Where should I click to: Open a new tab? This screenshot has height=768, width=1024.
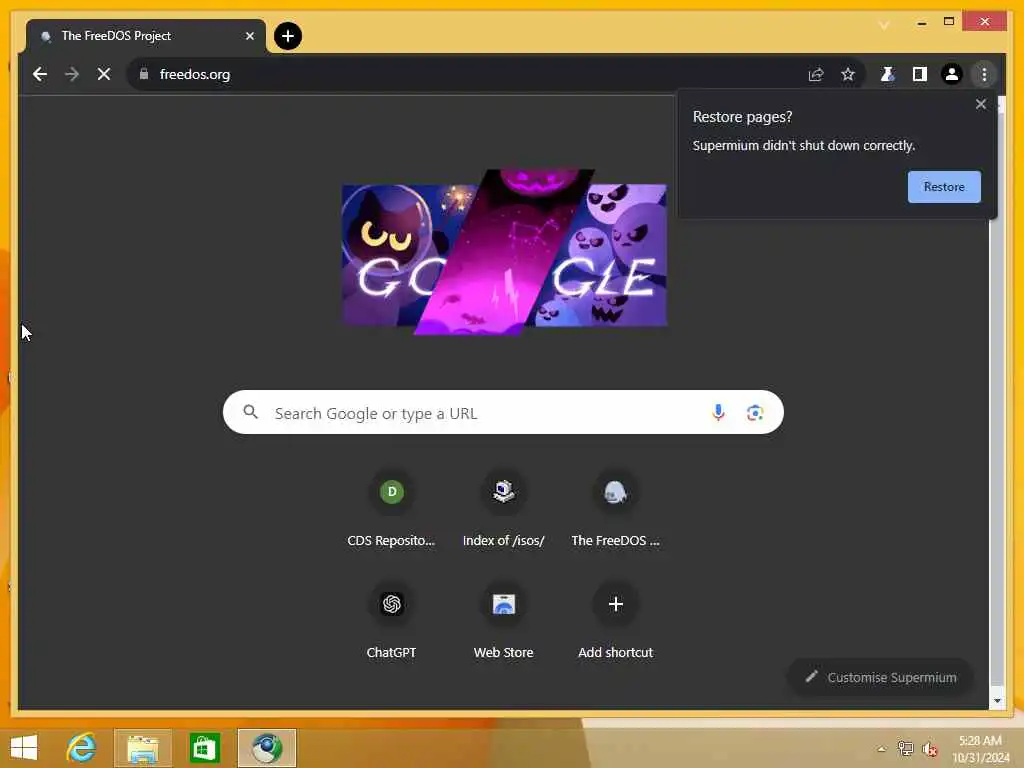point(288,36)
